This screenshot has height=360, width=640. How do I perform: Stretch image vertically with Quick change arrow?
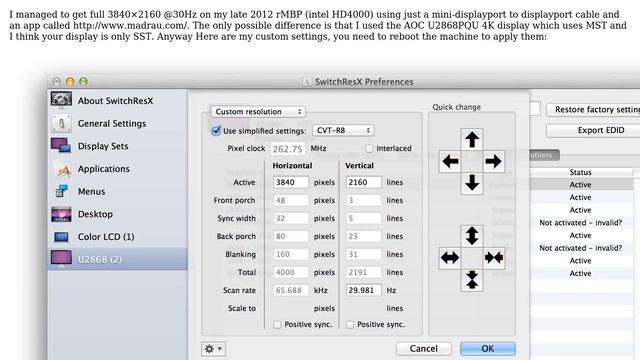[x=472, y=236]
